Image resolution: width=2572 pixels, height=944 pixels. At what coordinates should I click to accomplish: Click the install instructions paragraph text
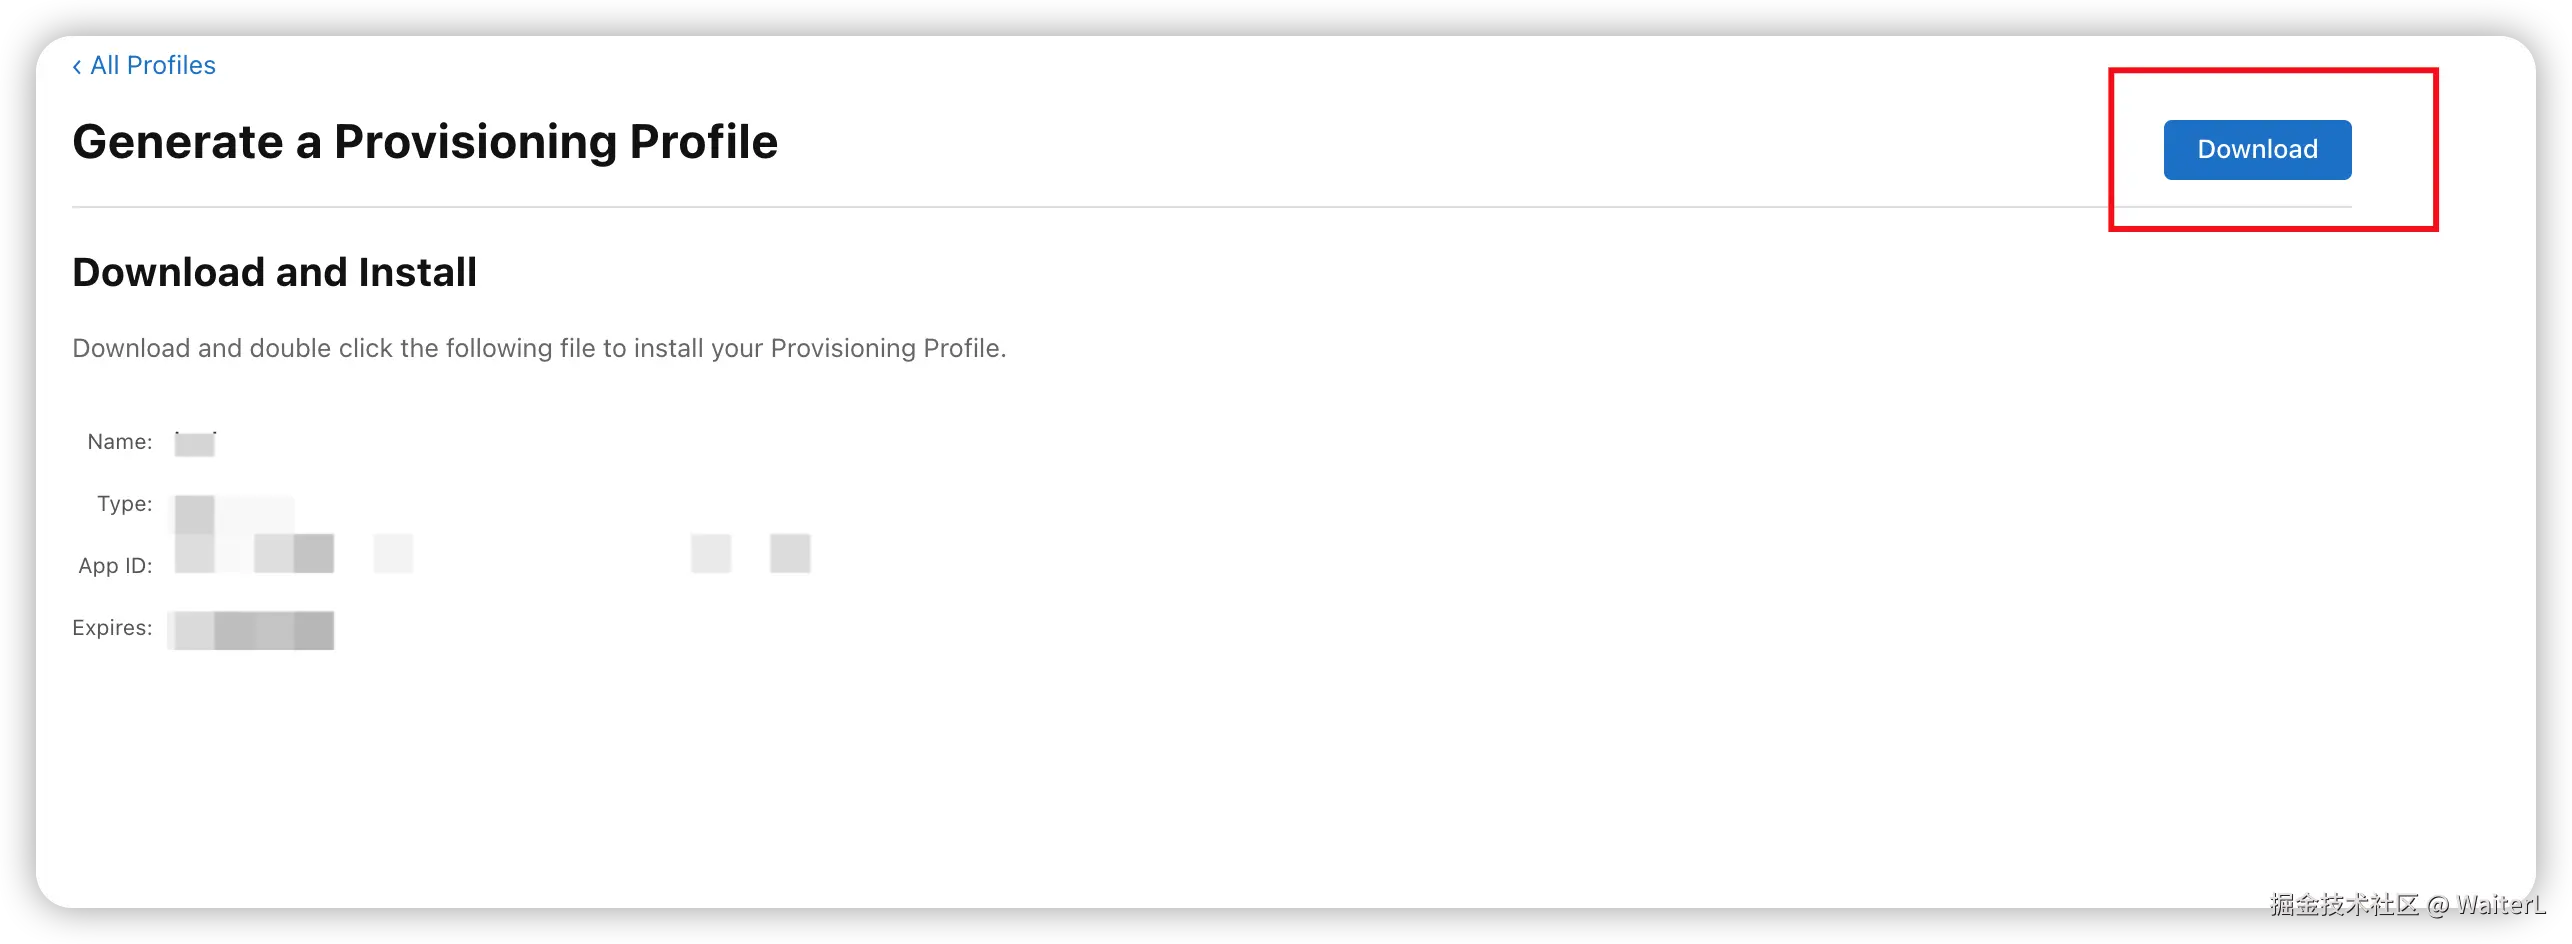(539, 348)
